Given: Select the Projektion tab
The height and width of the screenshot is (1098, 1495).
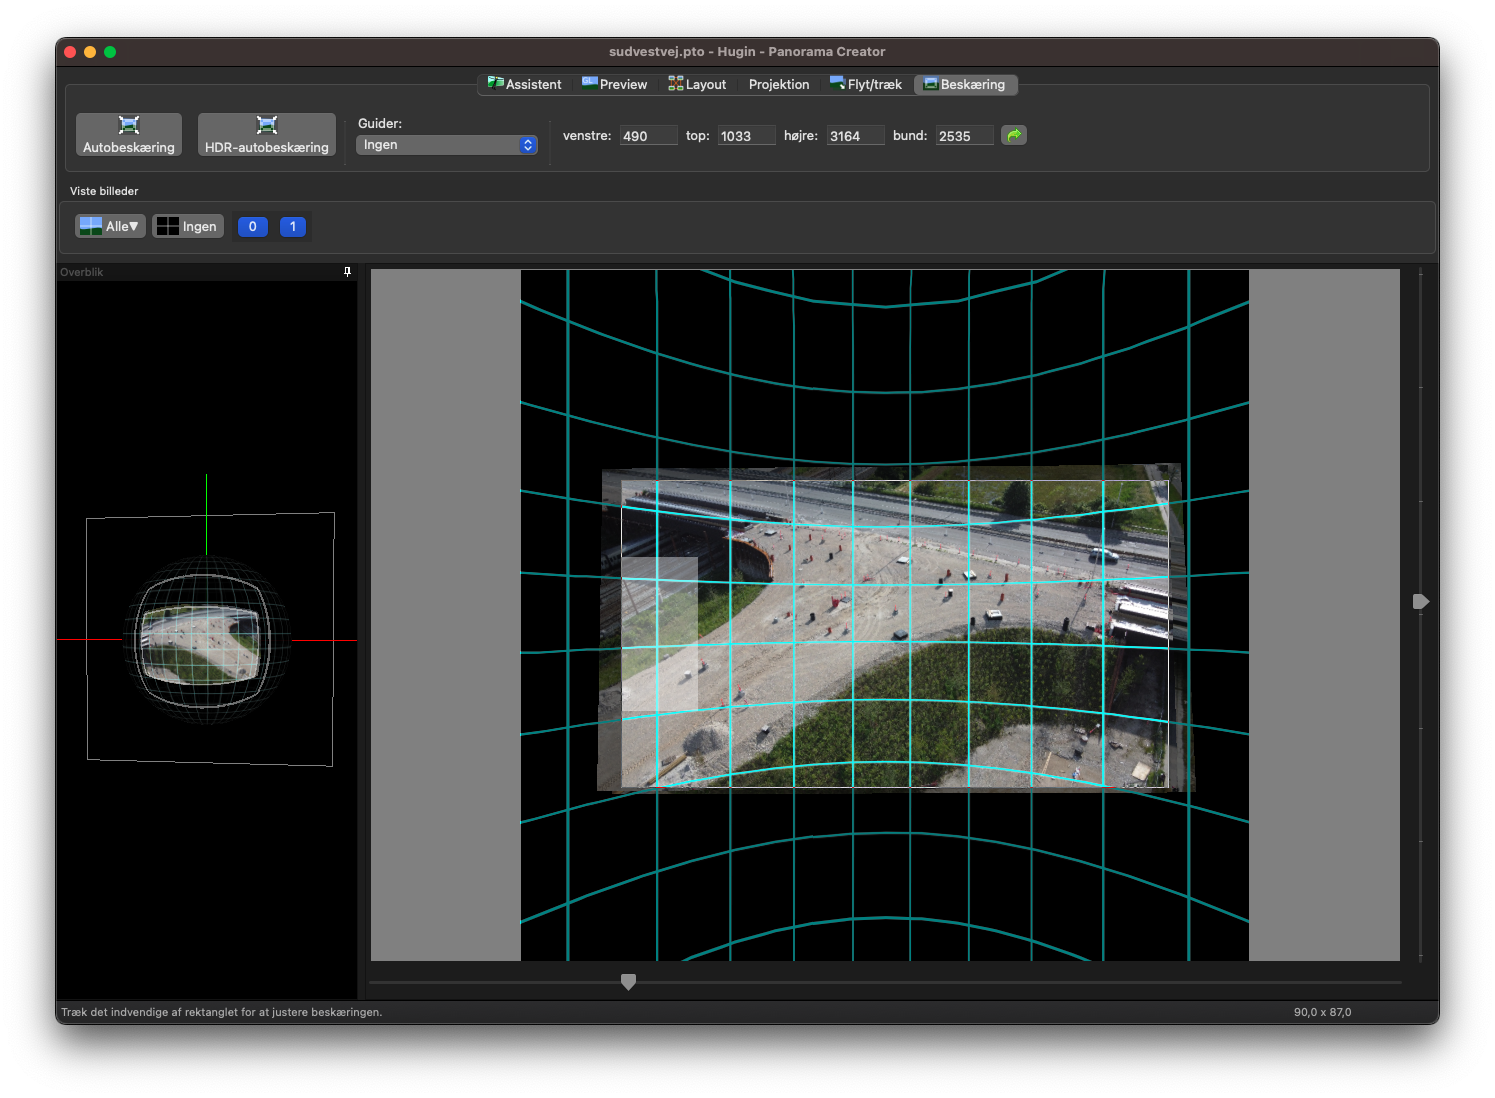Looking at the screenshot, I should [778, 85].
